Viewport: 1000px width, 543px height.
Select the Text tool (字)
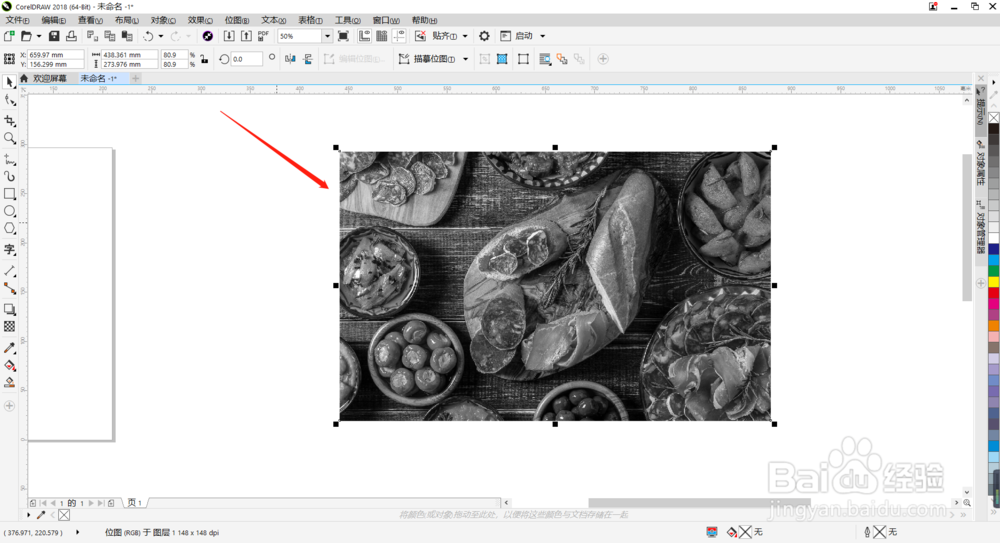9,249
